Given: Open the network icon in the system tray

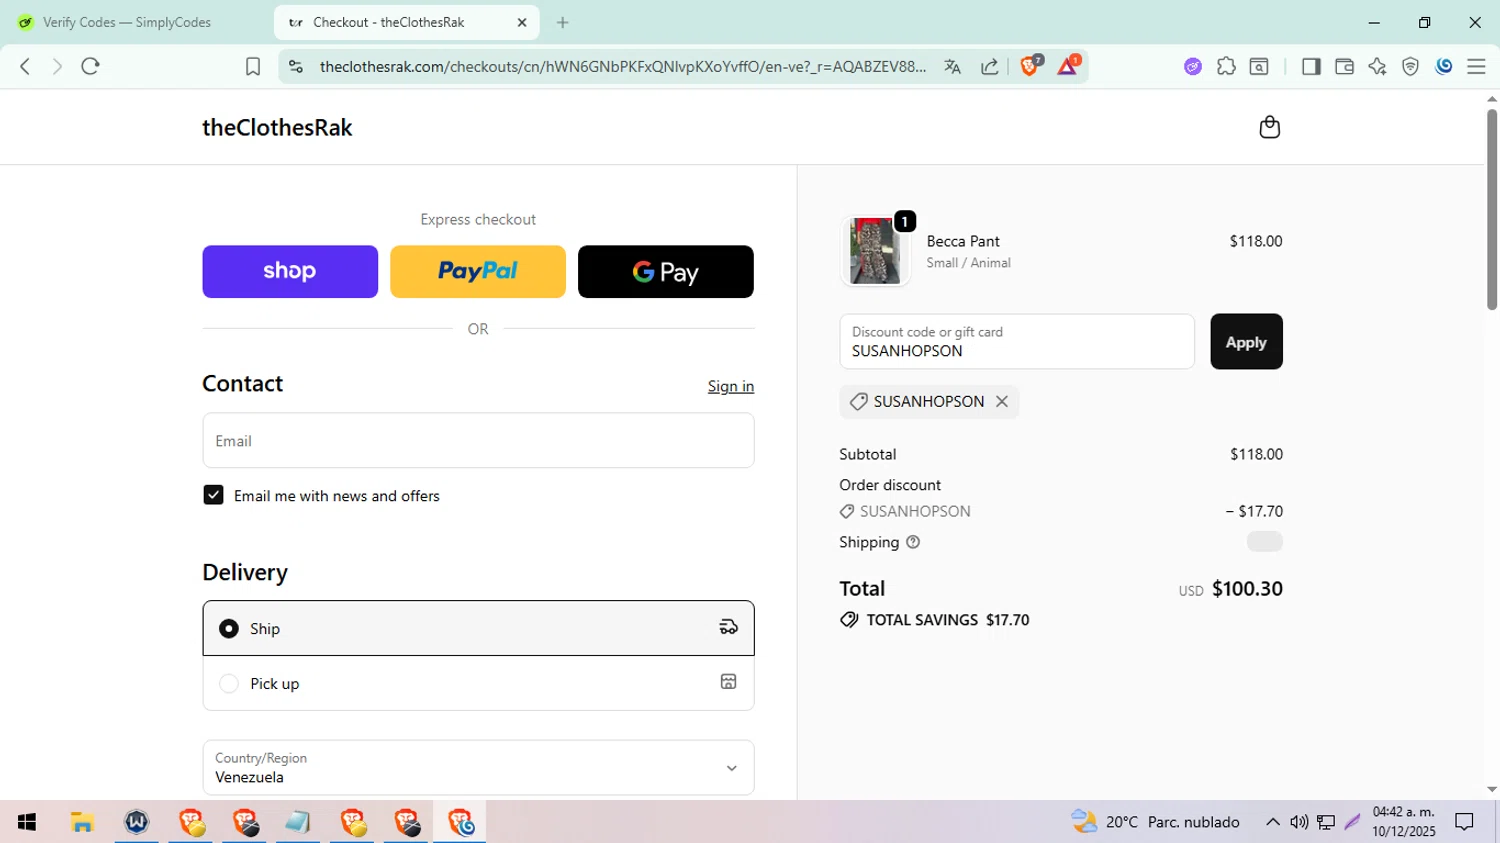Looking at the screenshot, I should (1326, 822).
